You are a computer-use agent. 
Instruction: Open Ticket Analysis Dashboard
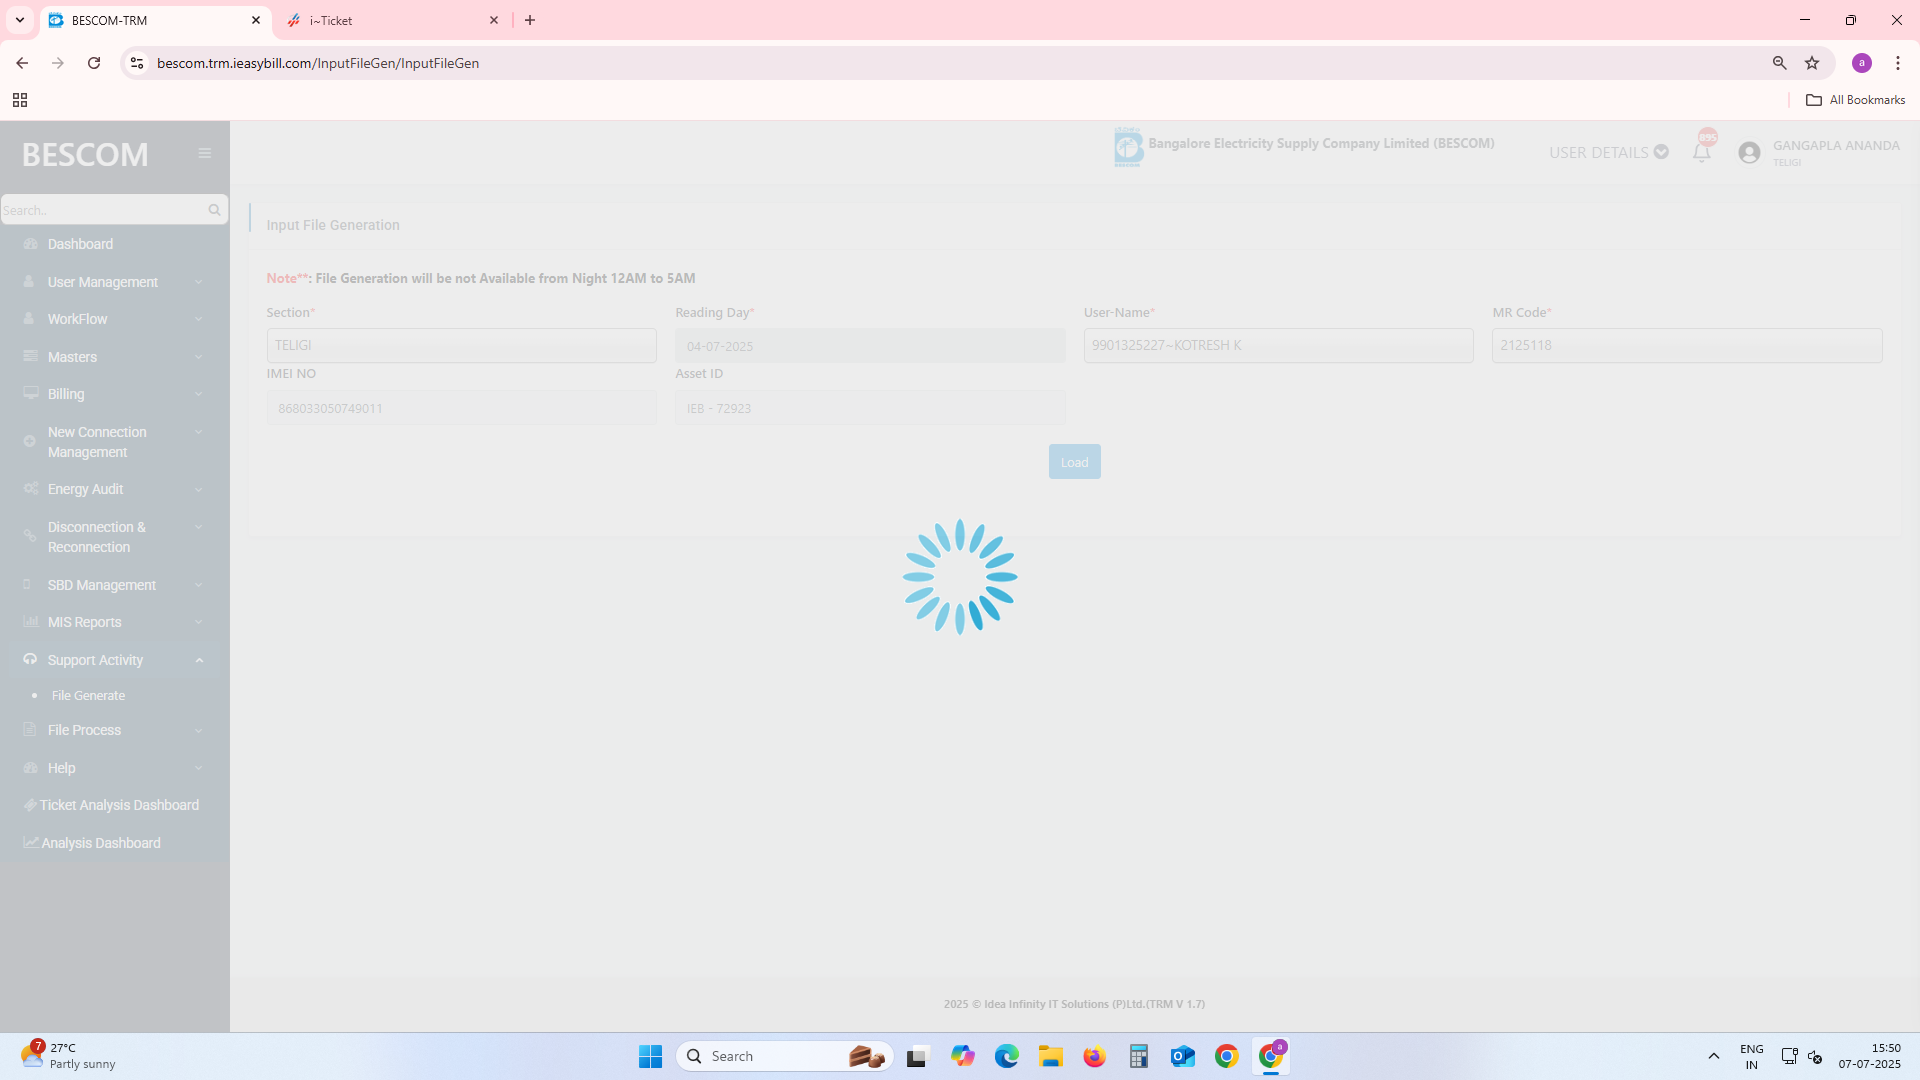(119, 806)
